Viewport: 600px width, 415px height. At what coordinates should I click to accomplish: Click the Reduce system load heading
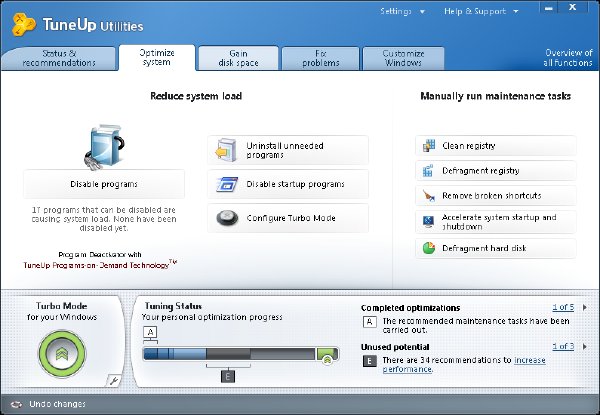pos(196,96)
